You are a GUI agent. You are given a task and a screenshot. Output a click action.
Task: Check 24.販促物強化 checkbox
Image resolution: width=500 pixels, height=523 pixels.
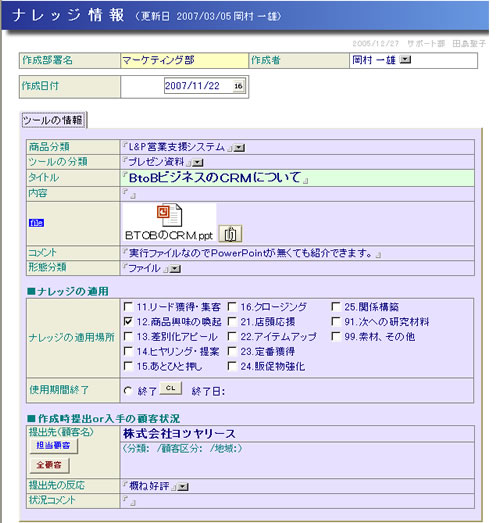(232, 366)
